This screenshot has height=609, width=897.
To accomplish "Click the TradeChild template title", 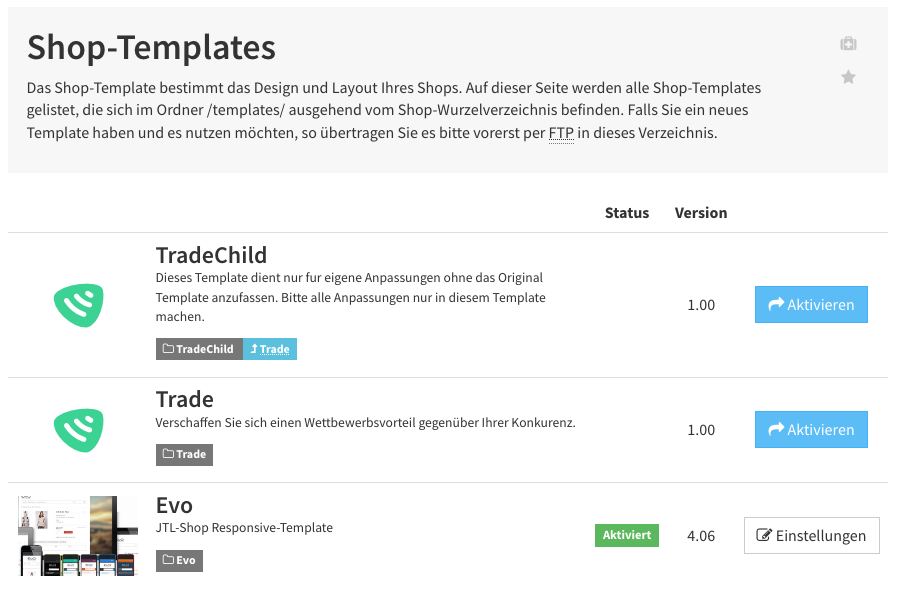I will point(211,255).
